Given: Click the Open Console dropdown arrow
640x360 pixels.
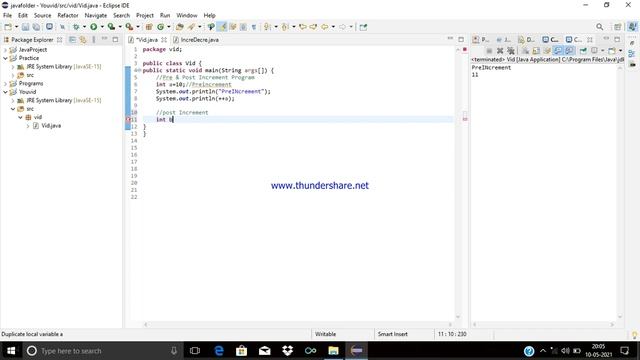Looking at the screenshot, I should point(620,51).
